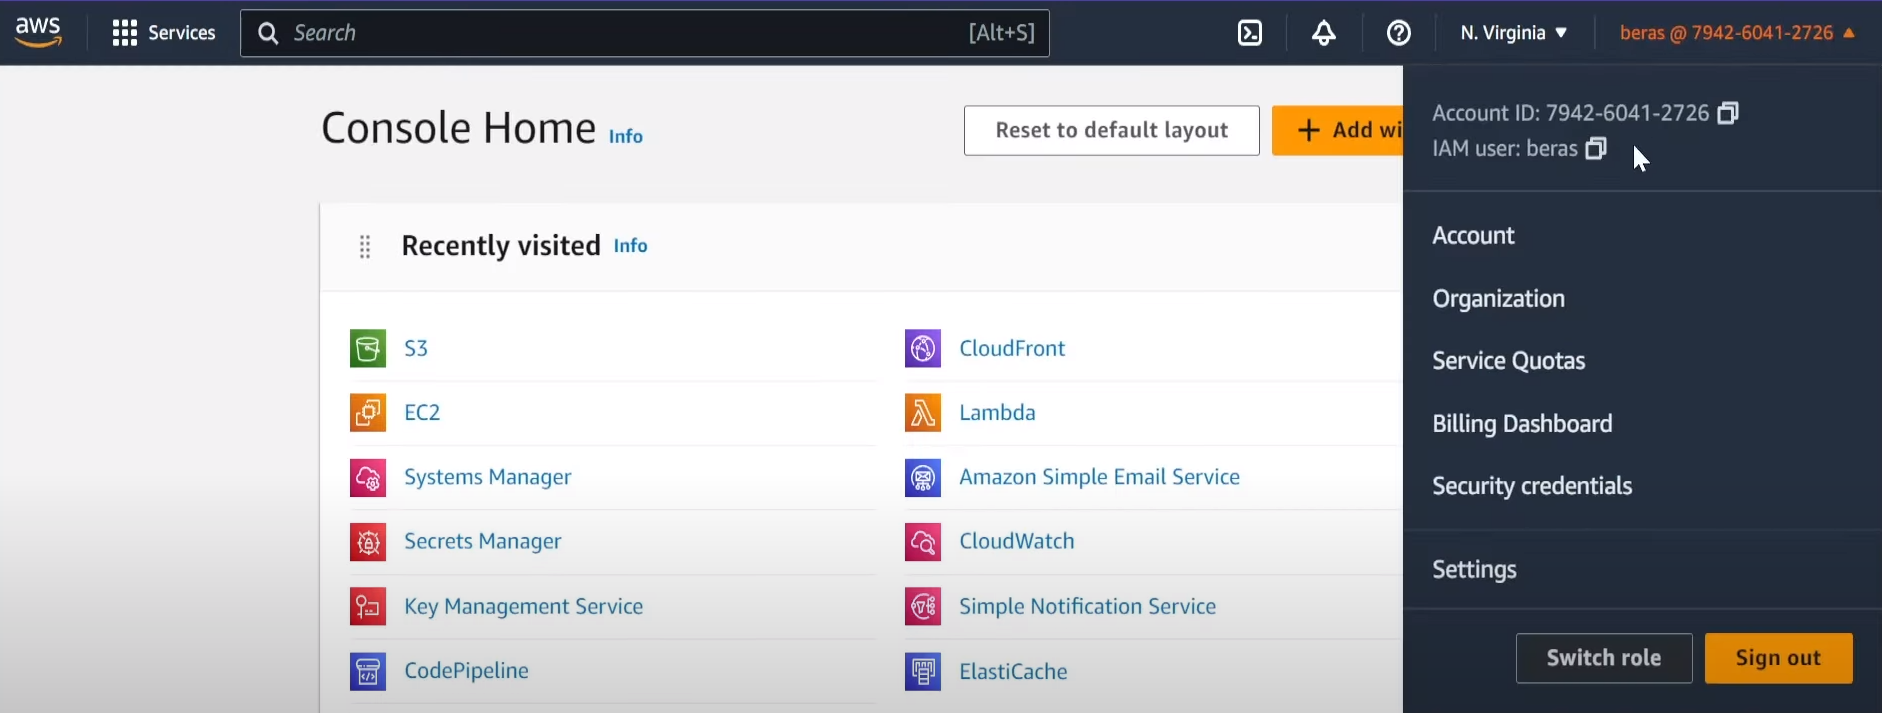Open Service Quotas menu item

pyautogui.click(x=1508, y=361)
